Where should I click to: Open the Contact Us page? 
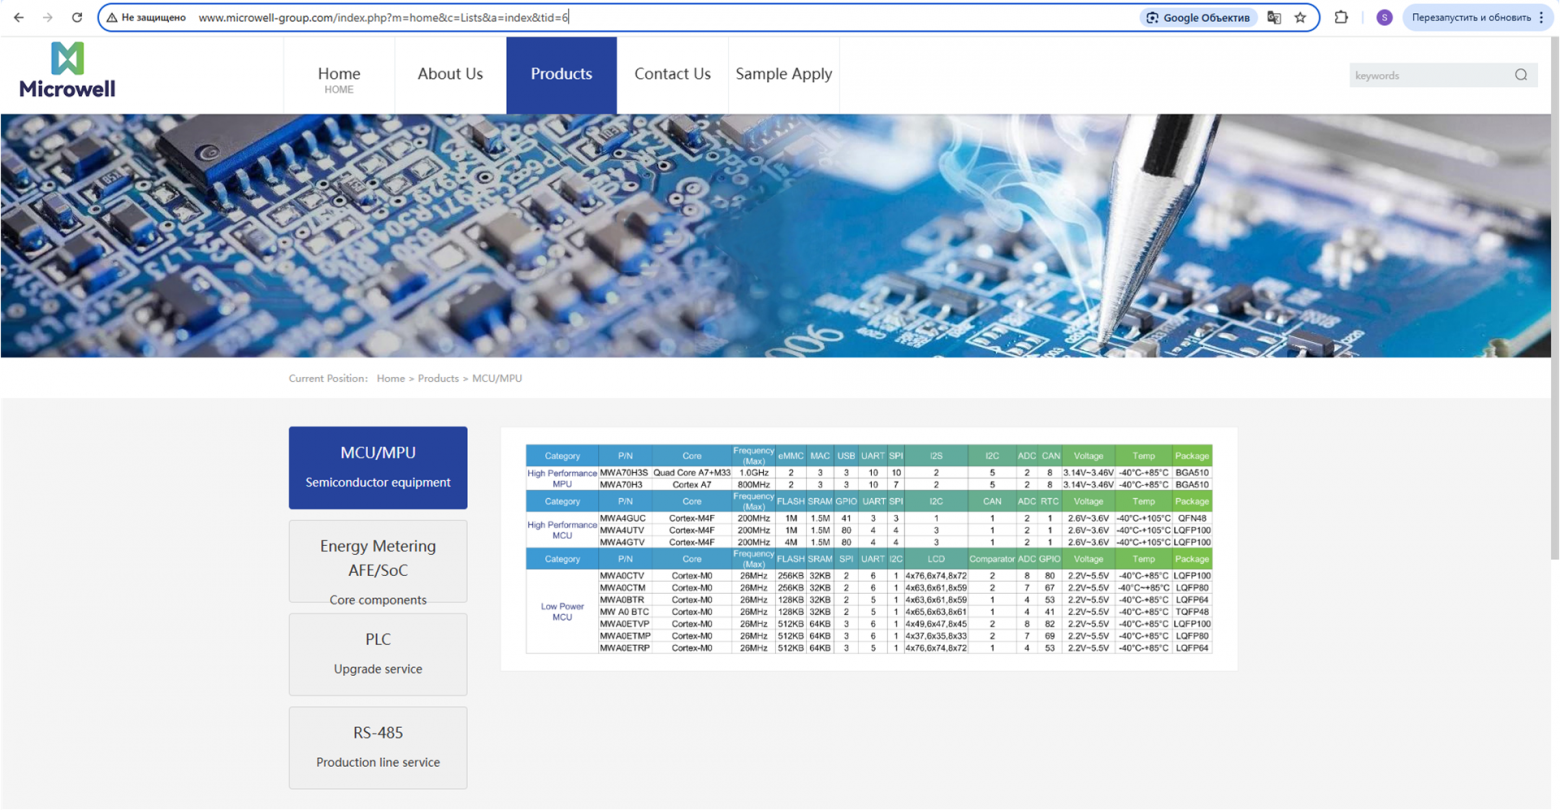[x=672, y=74]
